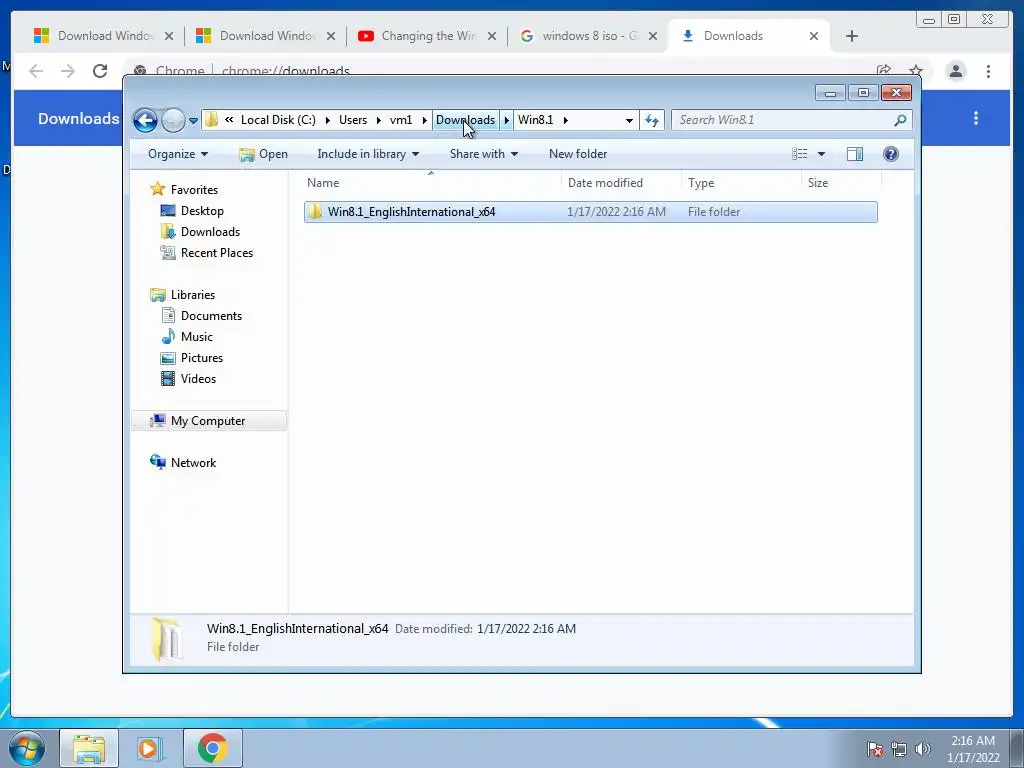Screen dimensions: 1024x768
Task: Switch to Chrome from taskbar
Action: coord(212,748)
